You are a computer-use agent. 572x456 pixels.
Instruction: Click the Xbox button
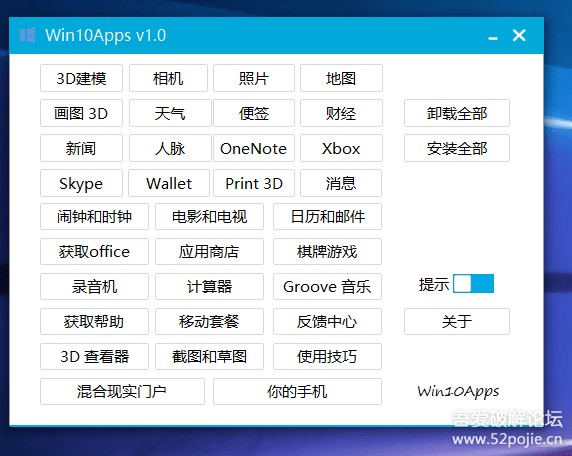[x=341, y=148]
